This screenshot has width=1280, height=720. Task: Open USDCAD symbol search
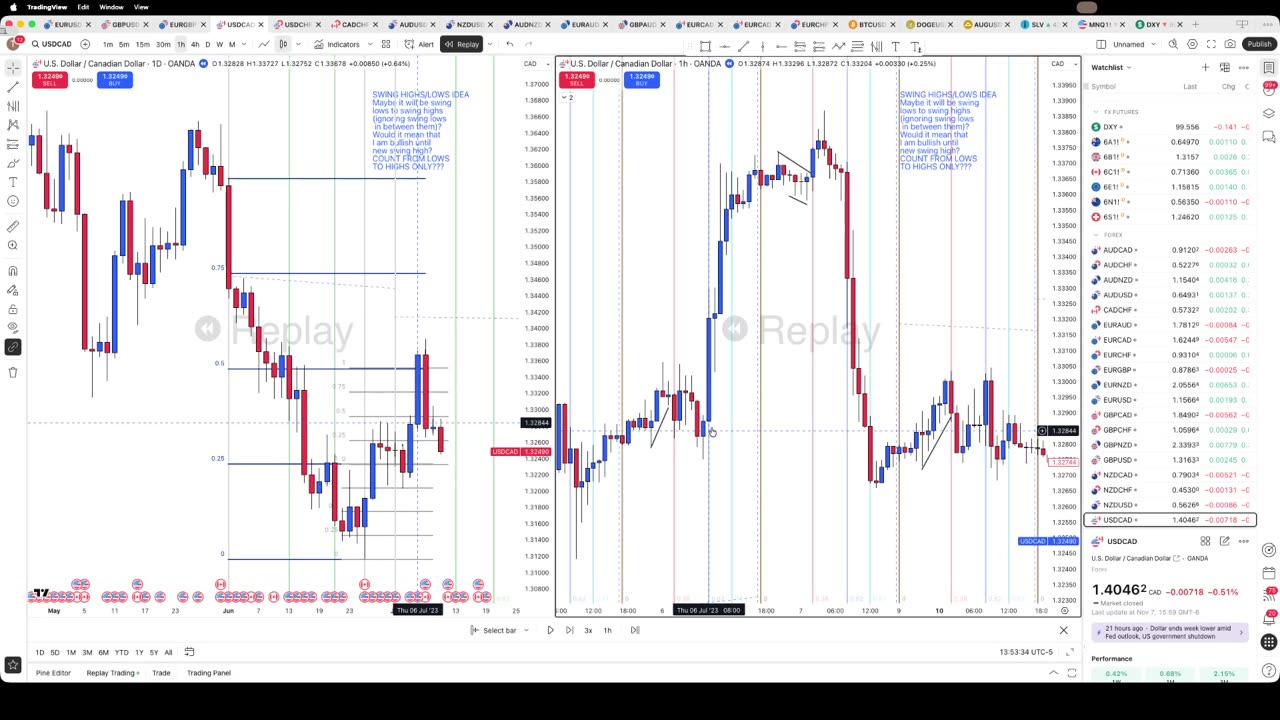tap(51, 44)
